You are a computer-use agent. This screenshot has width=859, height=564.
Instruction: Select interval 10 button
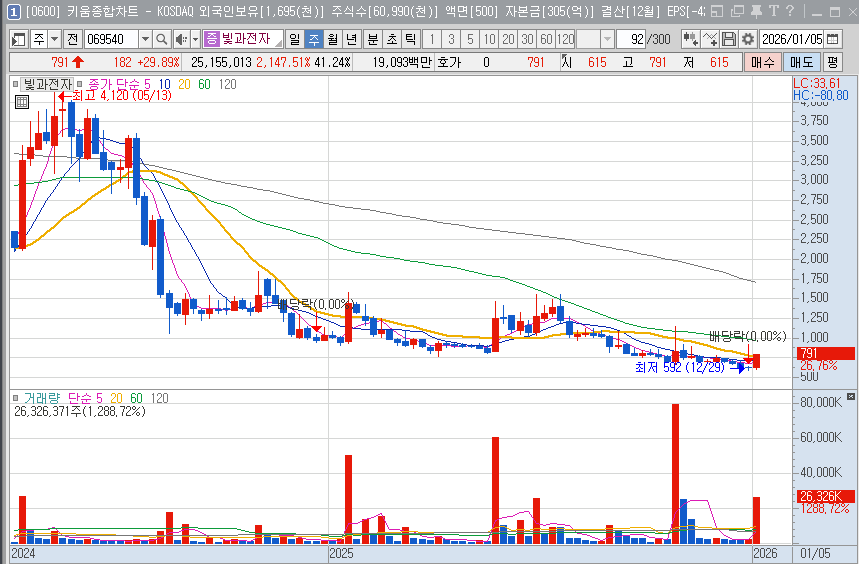click(x=490, y=39)
